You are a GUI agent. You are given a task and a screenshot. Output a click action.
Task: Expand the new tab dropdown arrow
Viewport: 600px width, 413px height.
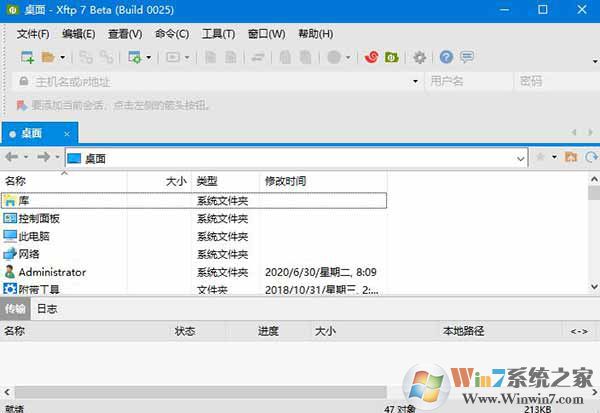148,58
